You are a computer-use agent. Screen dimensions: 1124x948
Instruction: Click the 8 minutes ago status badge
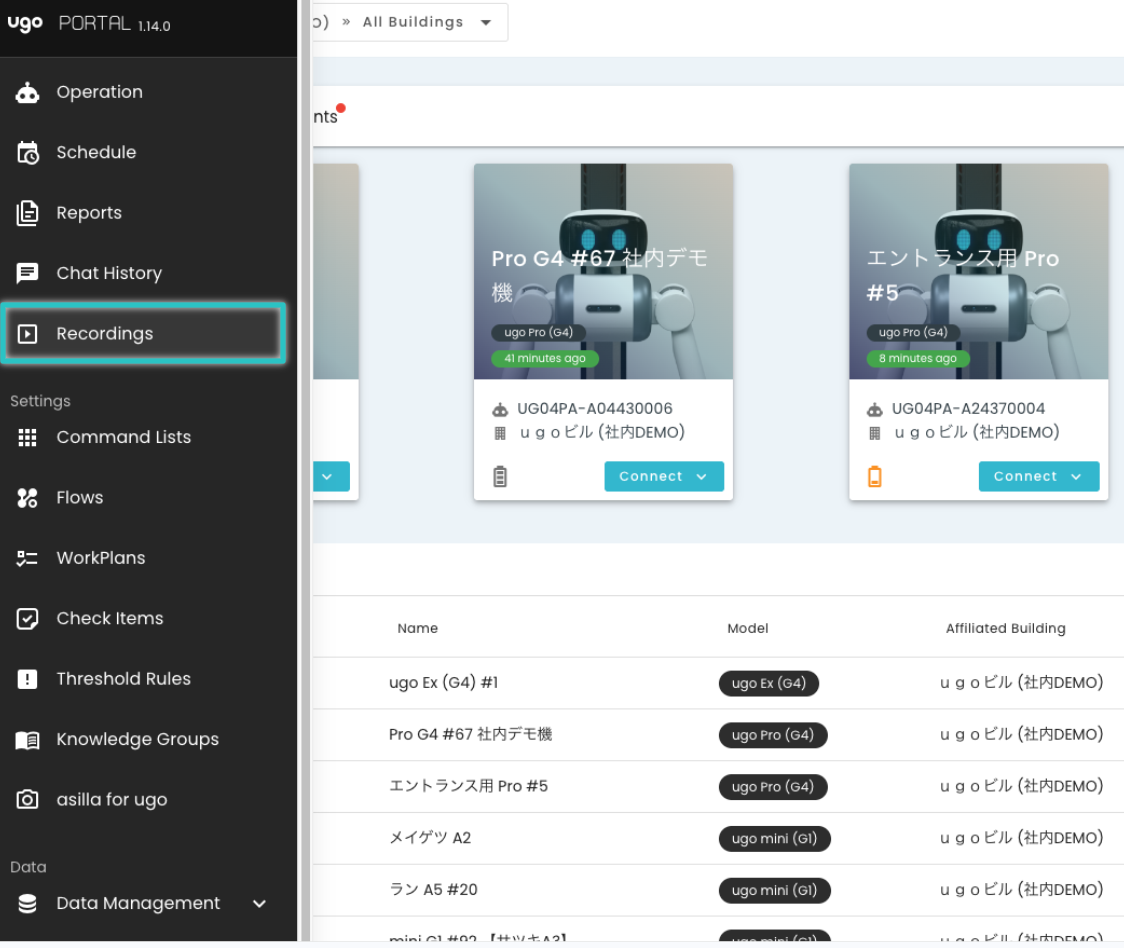(918, 359)
